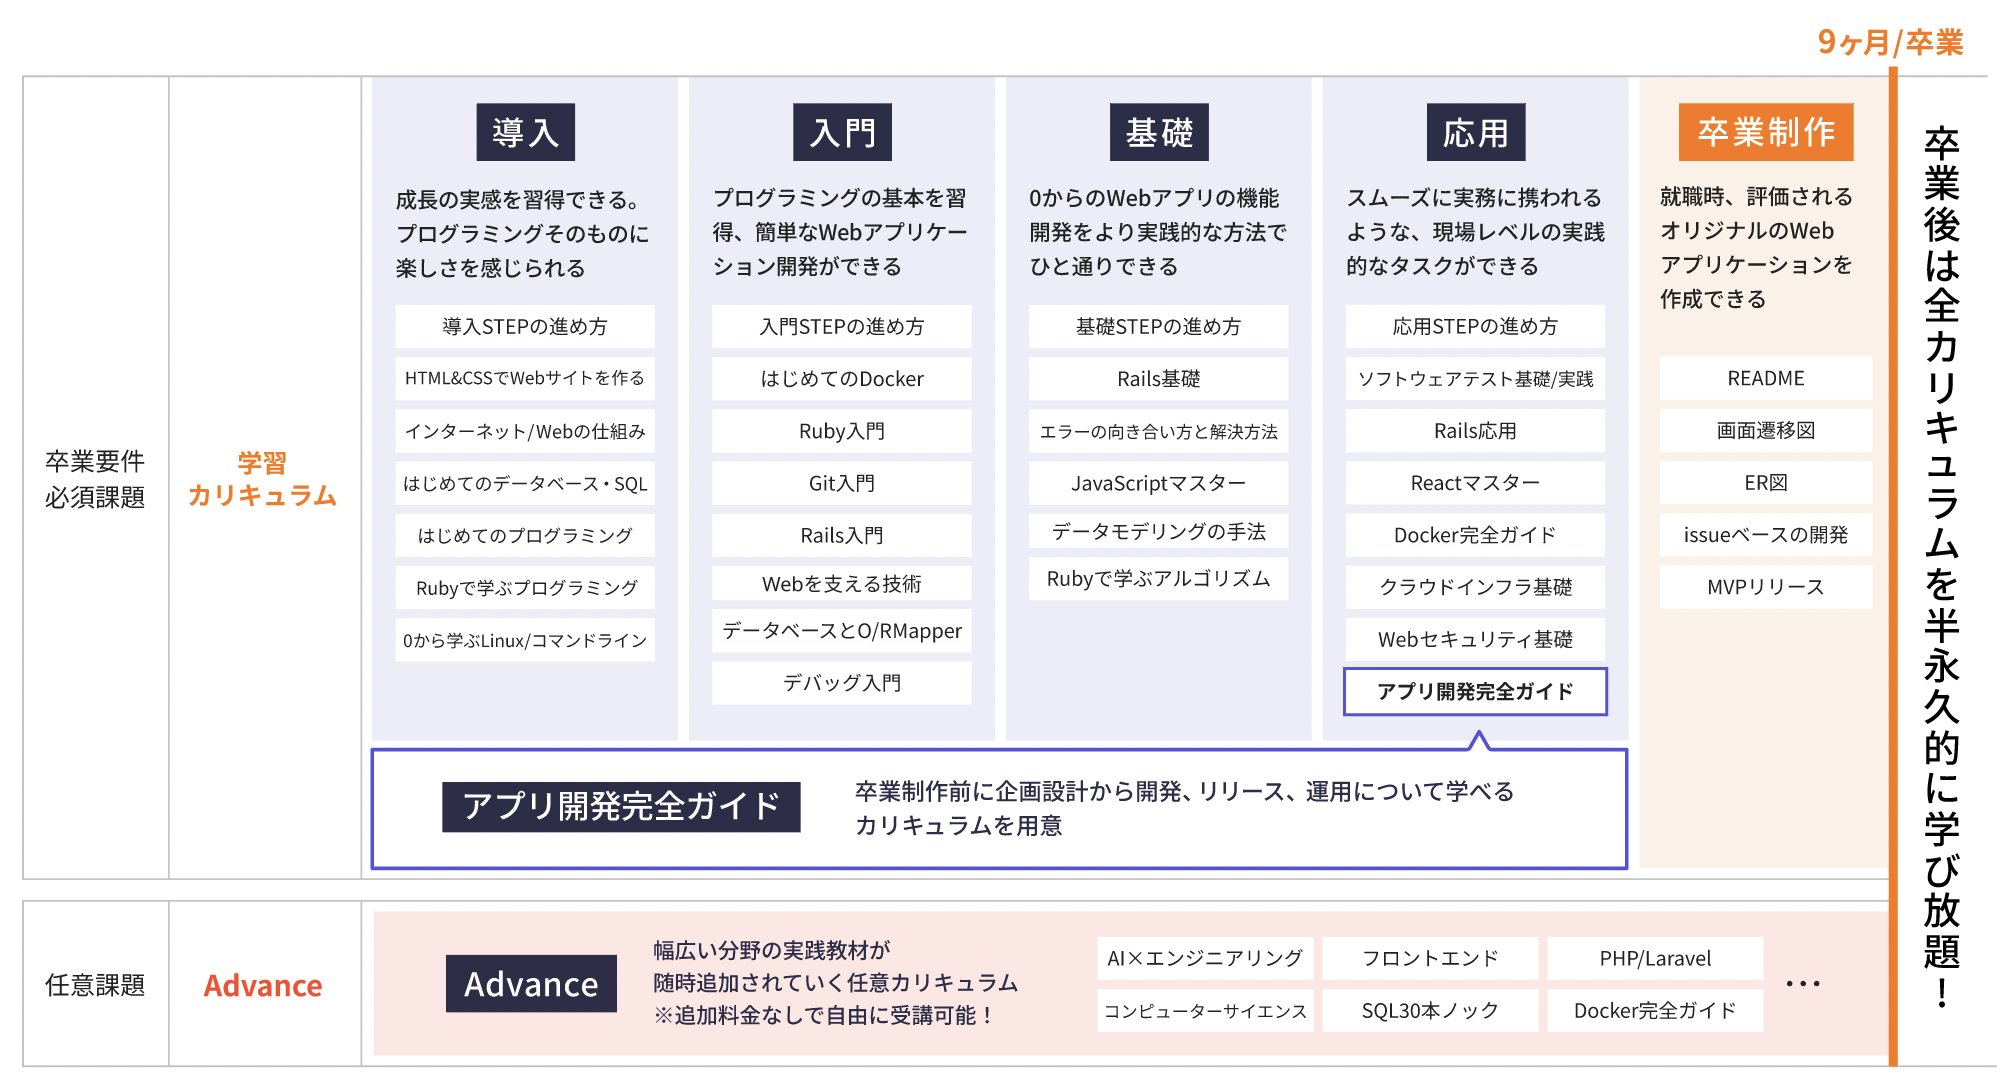Image resolution: width=2016 pixels, height=1084 pixels.
Task: Click the large アプリ開発完全ガイド callout label
Action: (x=621, y=806)
